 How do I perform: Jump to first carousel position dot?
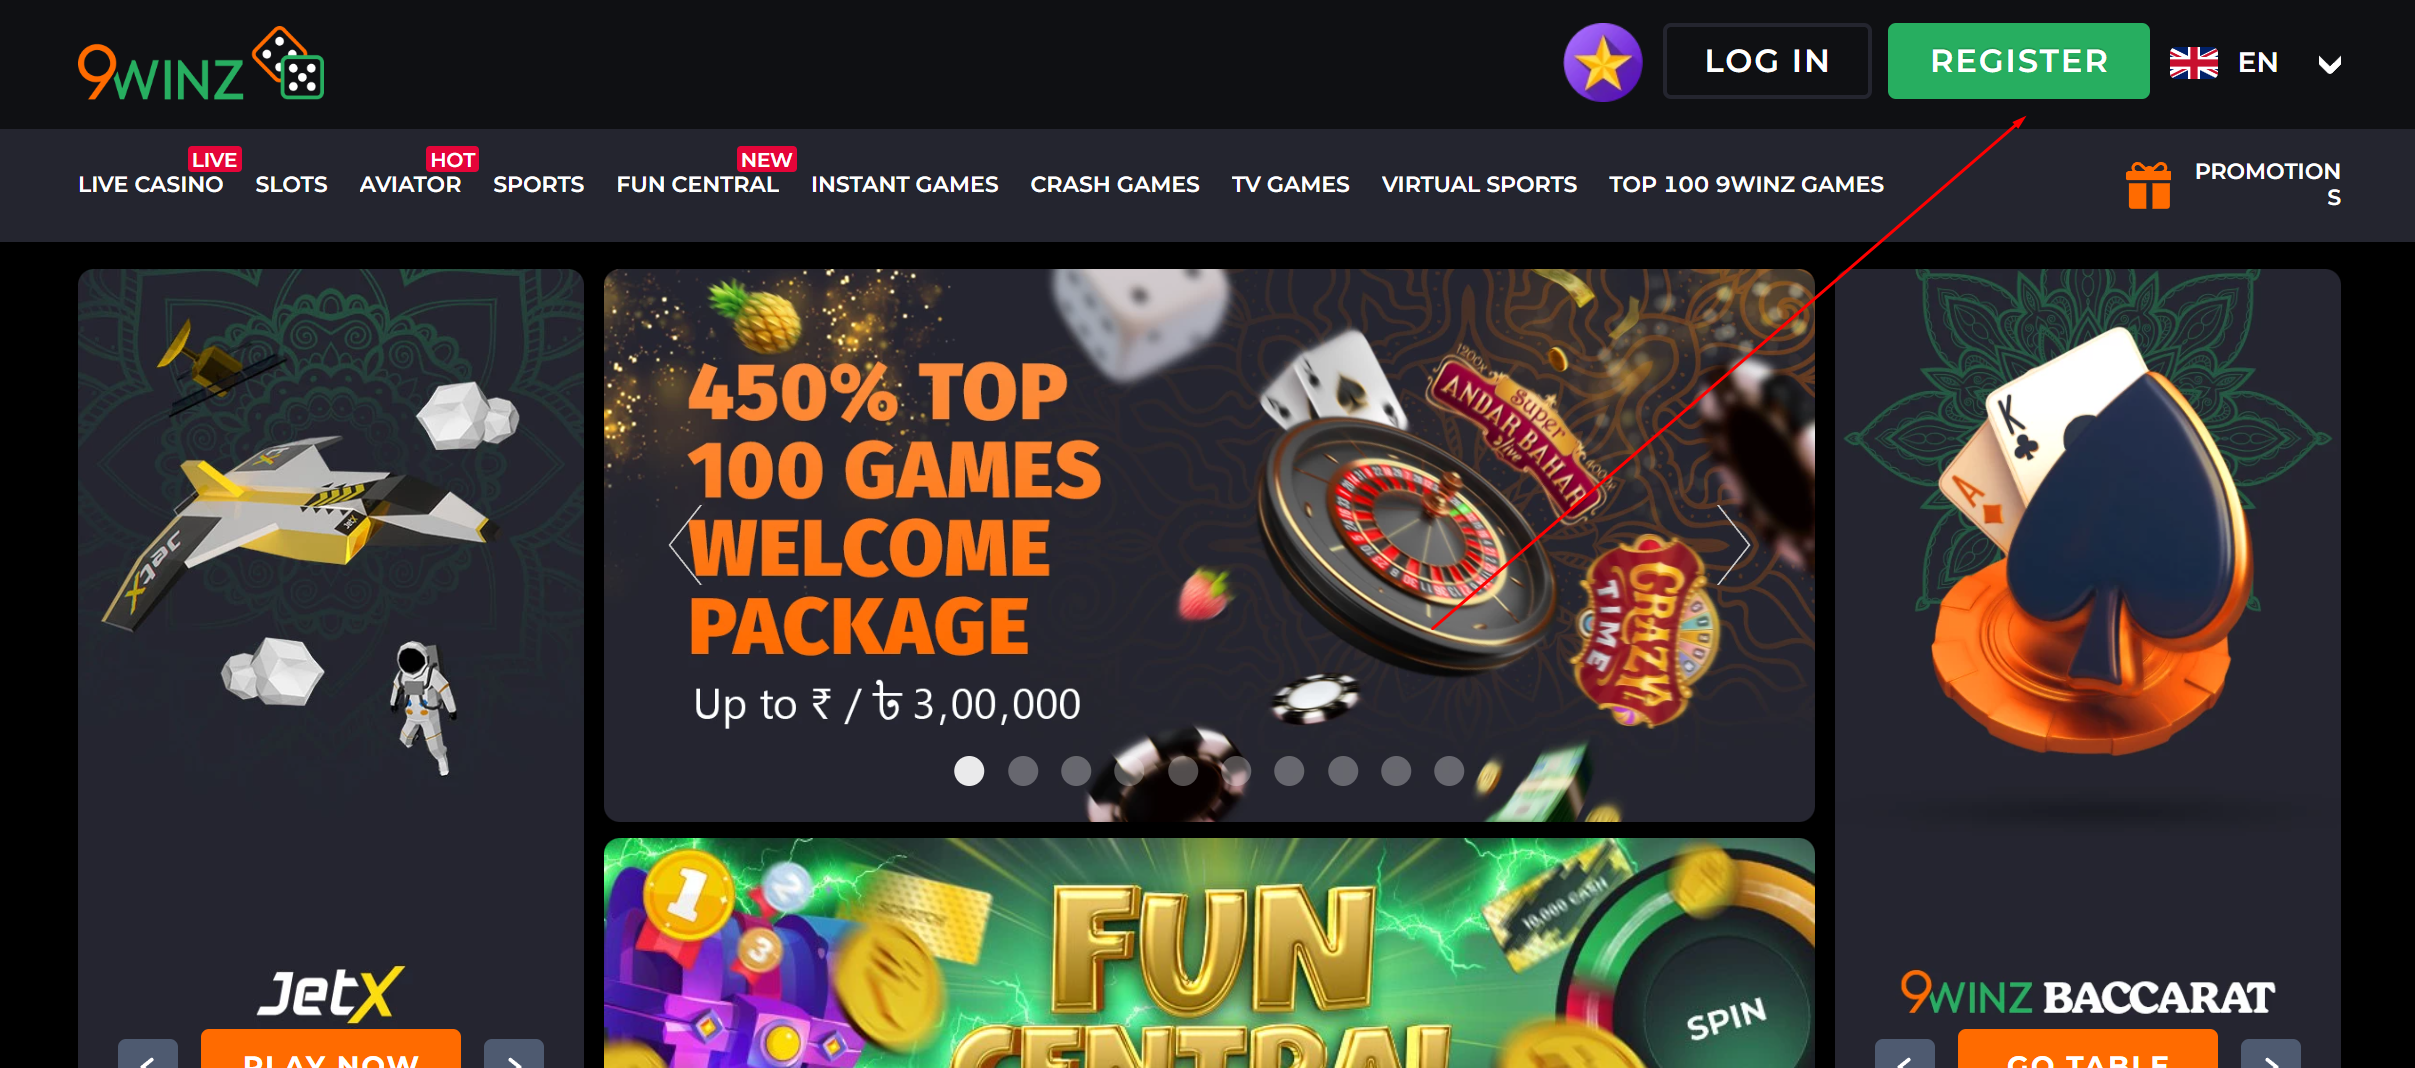[969, 771]
